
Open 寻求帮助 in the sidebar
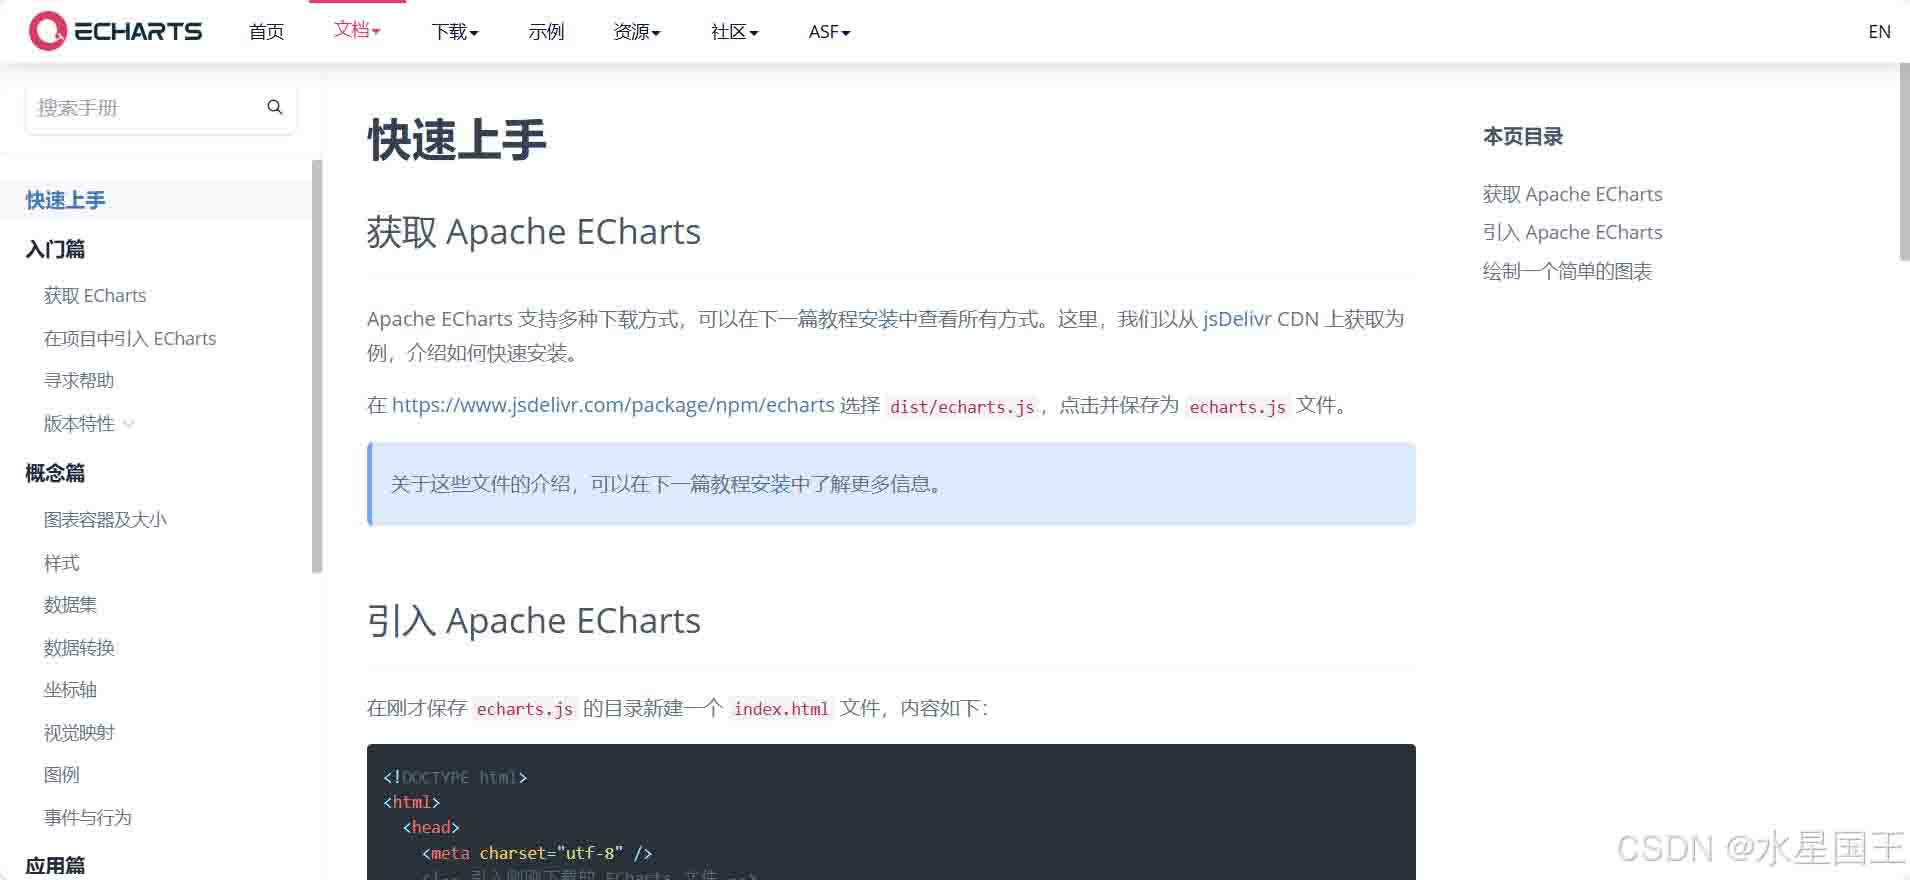[79, 381]
